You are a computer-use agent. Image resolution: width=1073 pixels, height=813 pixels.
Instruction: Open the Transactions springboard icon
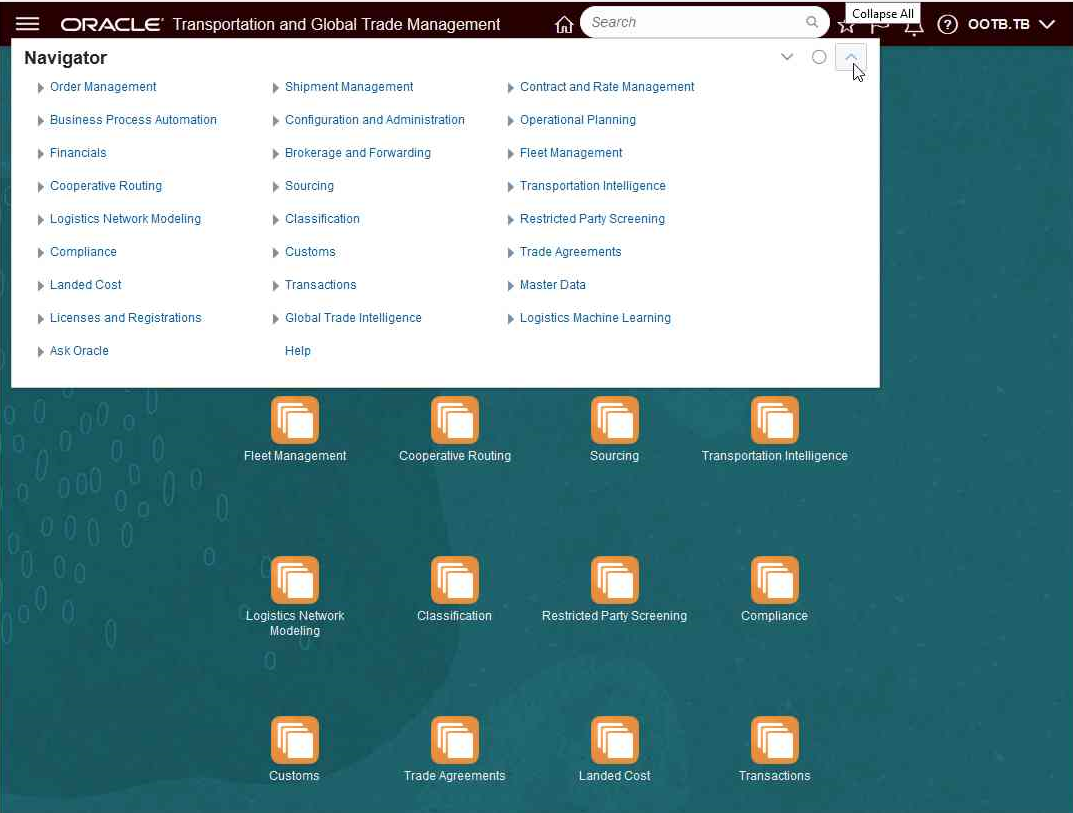775,740
